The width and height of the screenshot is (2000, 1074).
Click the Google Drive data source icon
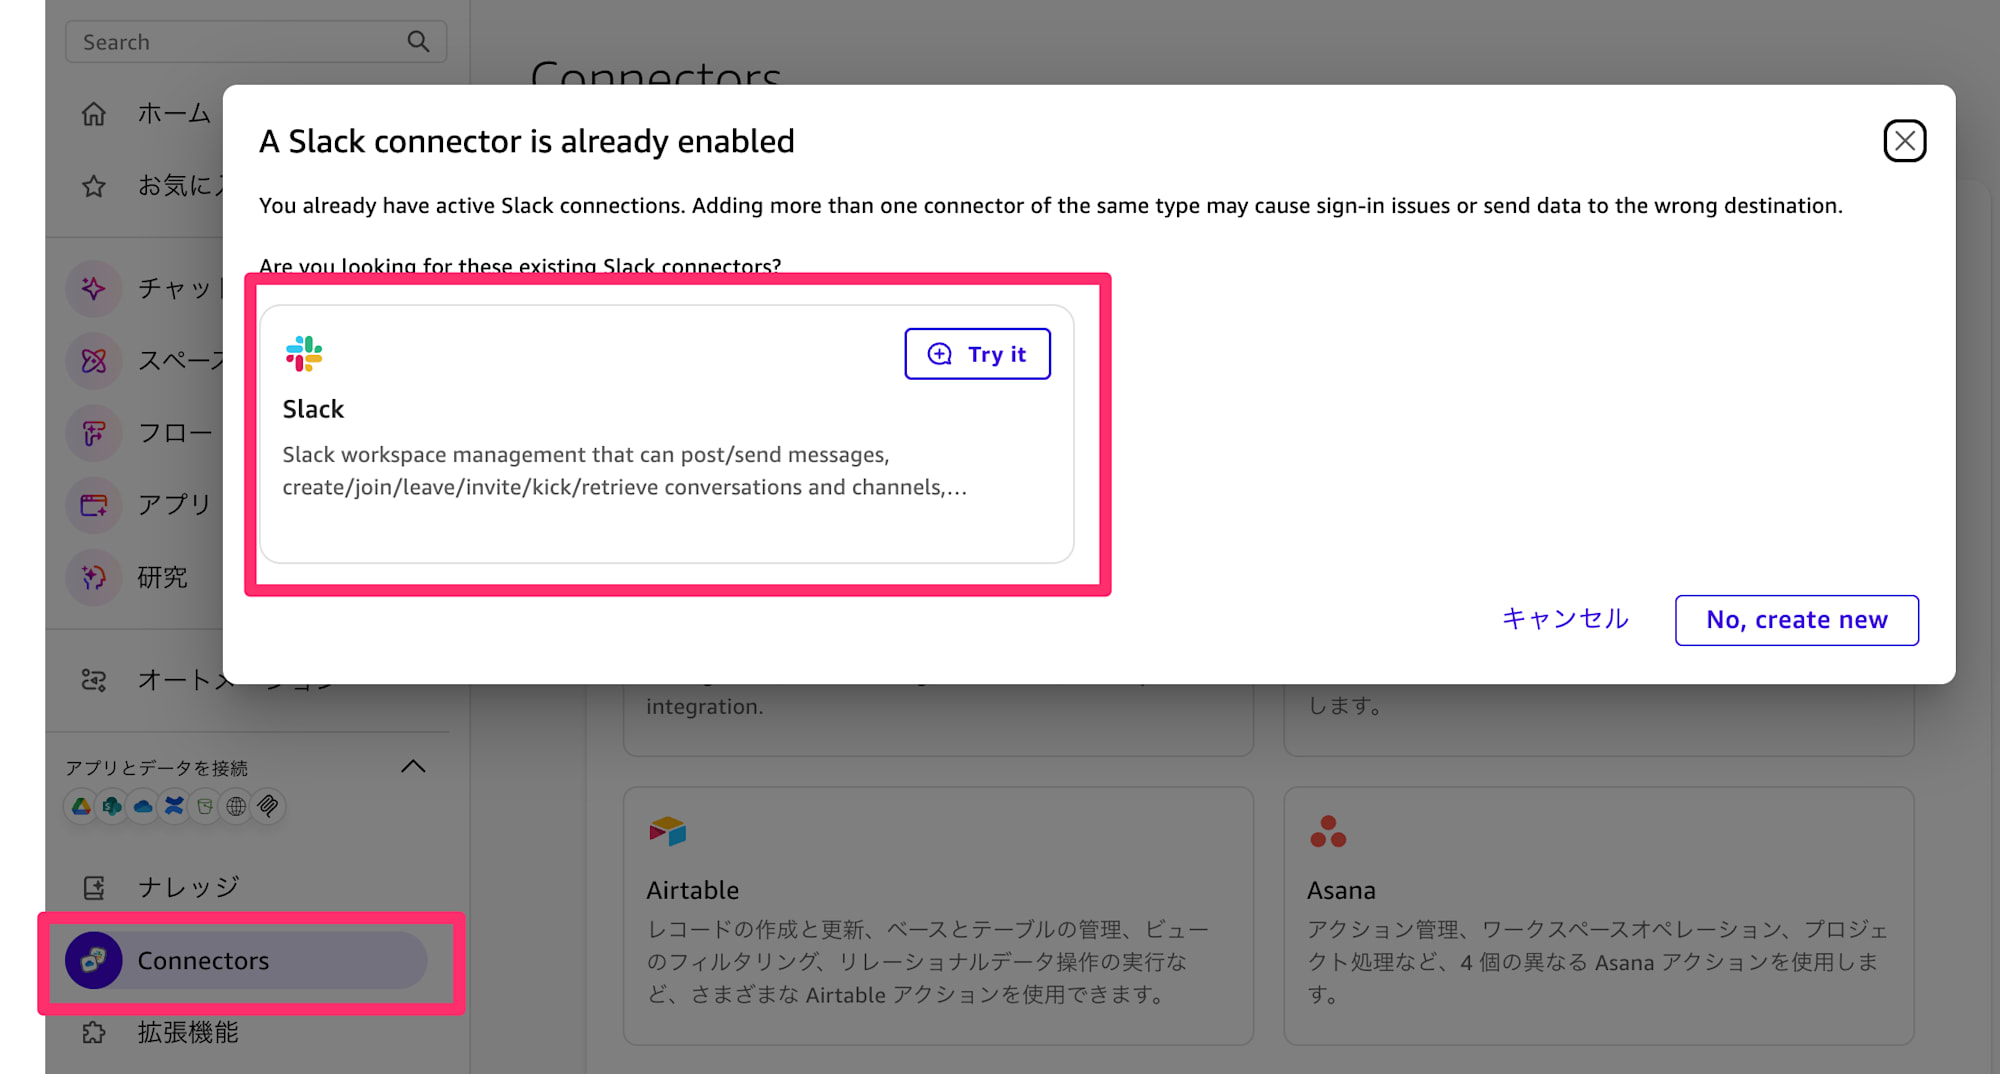coord(81,806)
